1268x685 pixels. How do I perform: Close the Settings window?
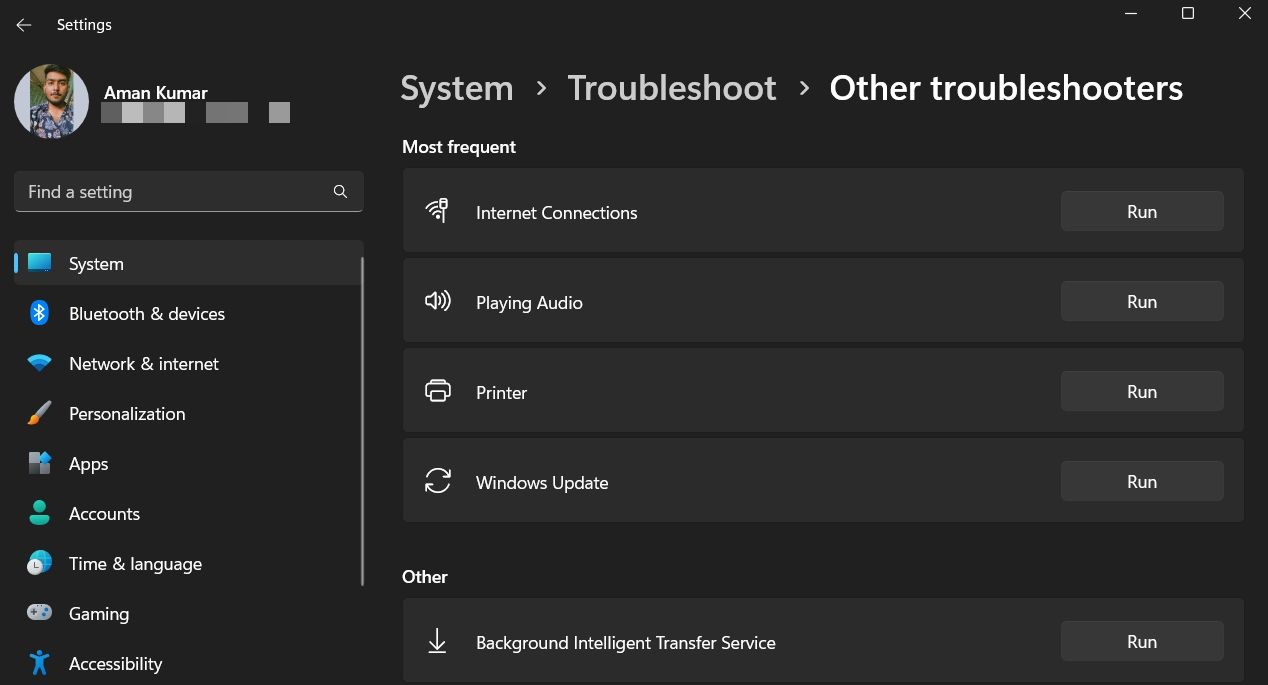pyautogui.click(x=1245, y=14)
